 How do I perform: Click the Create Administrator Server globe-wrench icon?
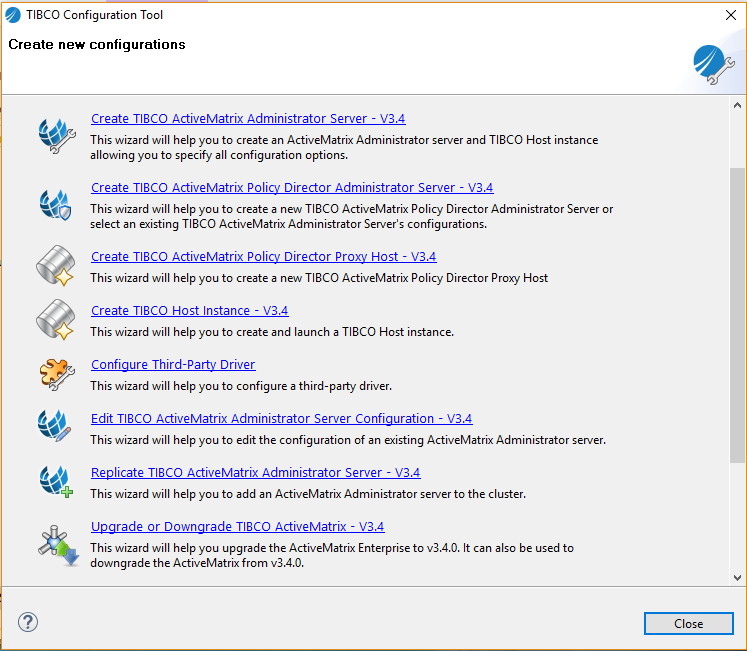coord(57,136)
